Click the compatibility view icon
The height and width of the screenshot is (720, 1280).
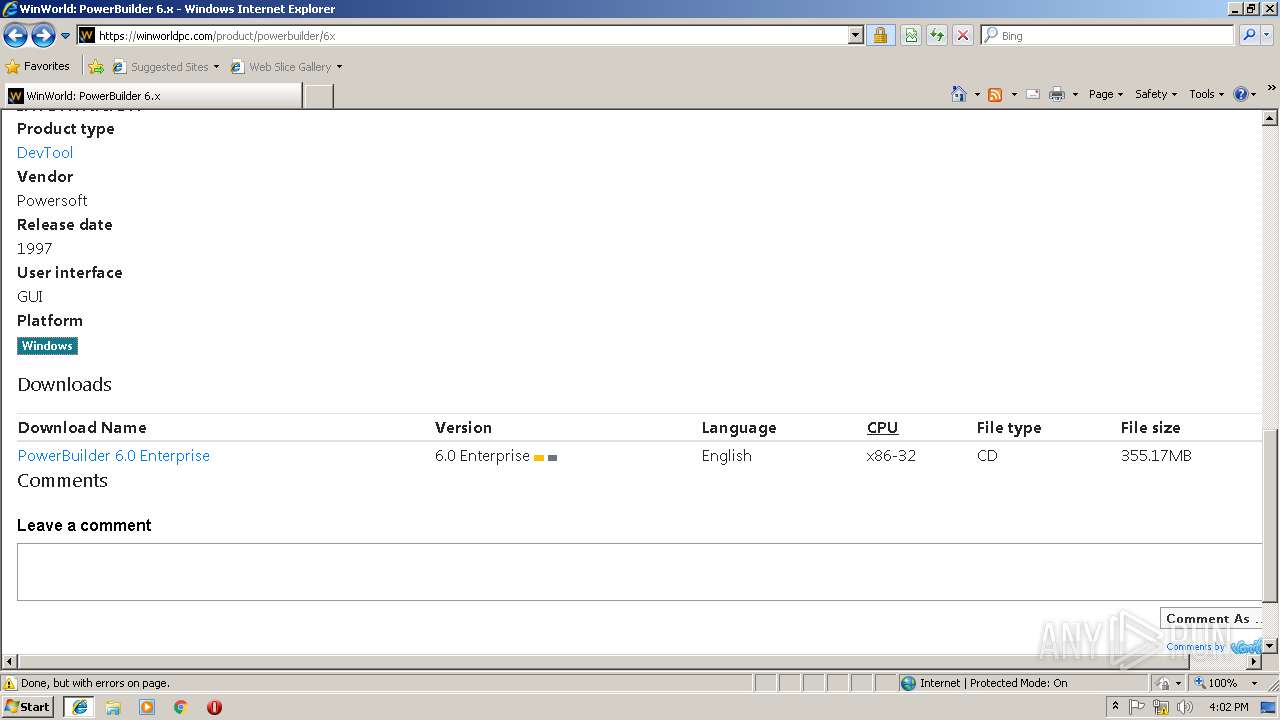[x=911, y=35]
